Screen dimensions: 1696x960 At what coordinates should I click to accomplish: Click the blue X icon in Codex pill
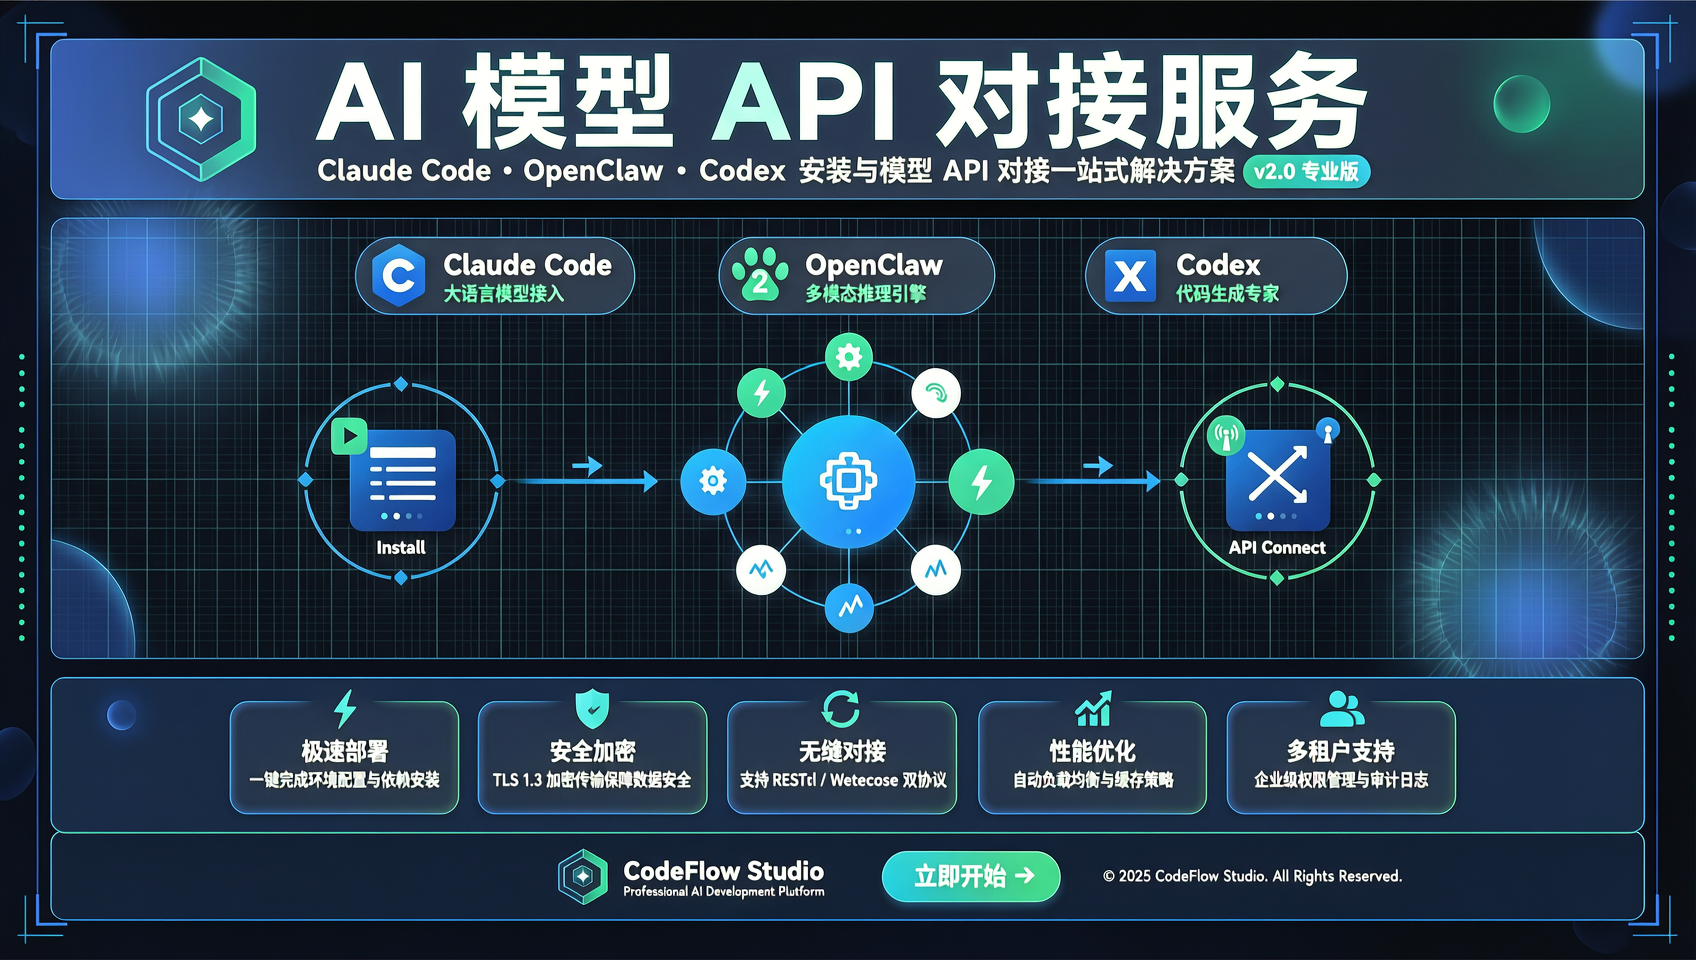coord(1130,276)
